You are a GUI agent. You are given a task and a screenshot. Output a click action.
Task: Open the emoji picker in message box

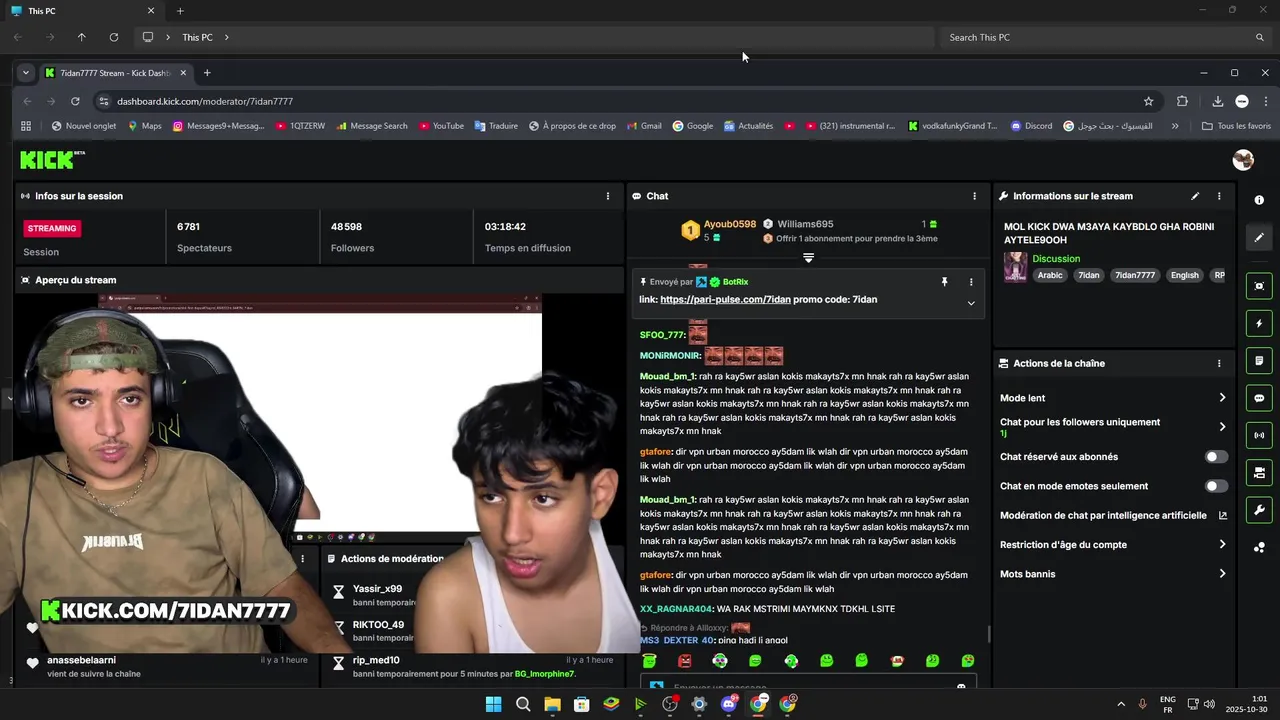(961, 687)
